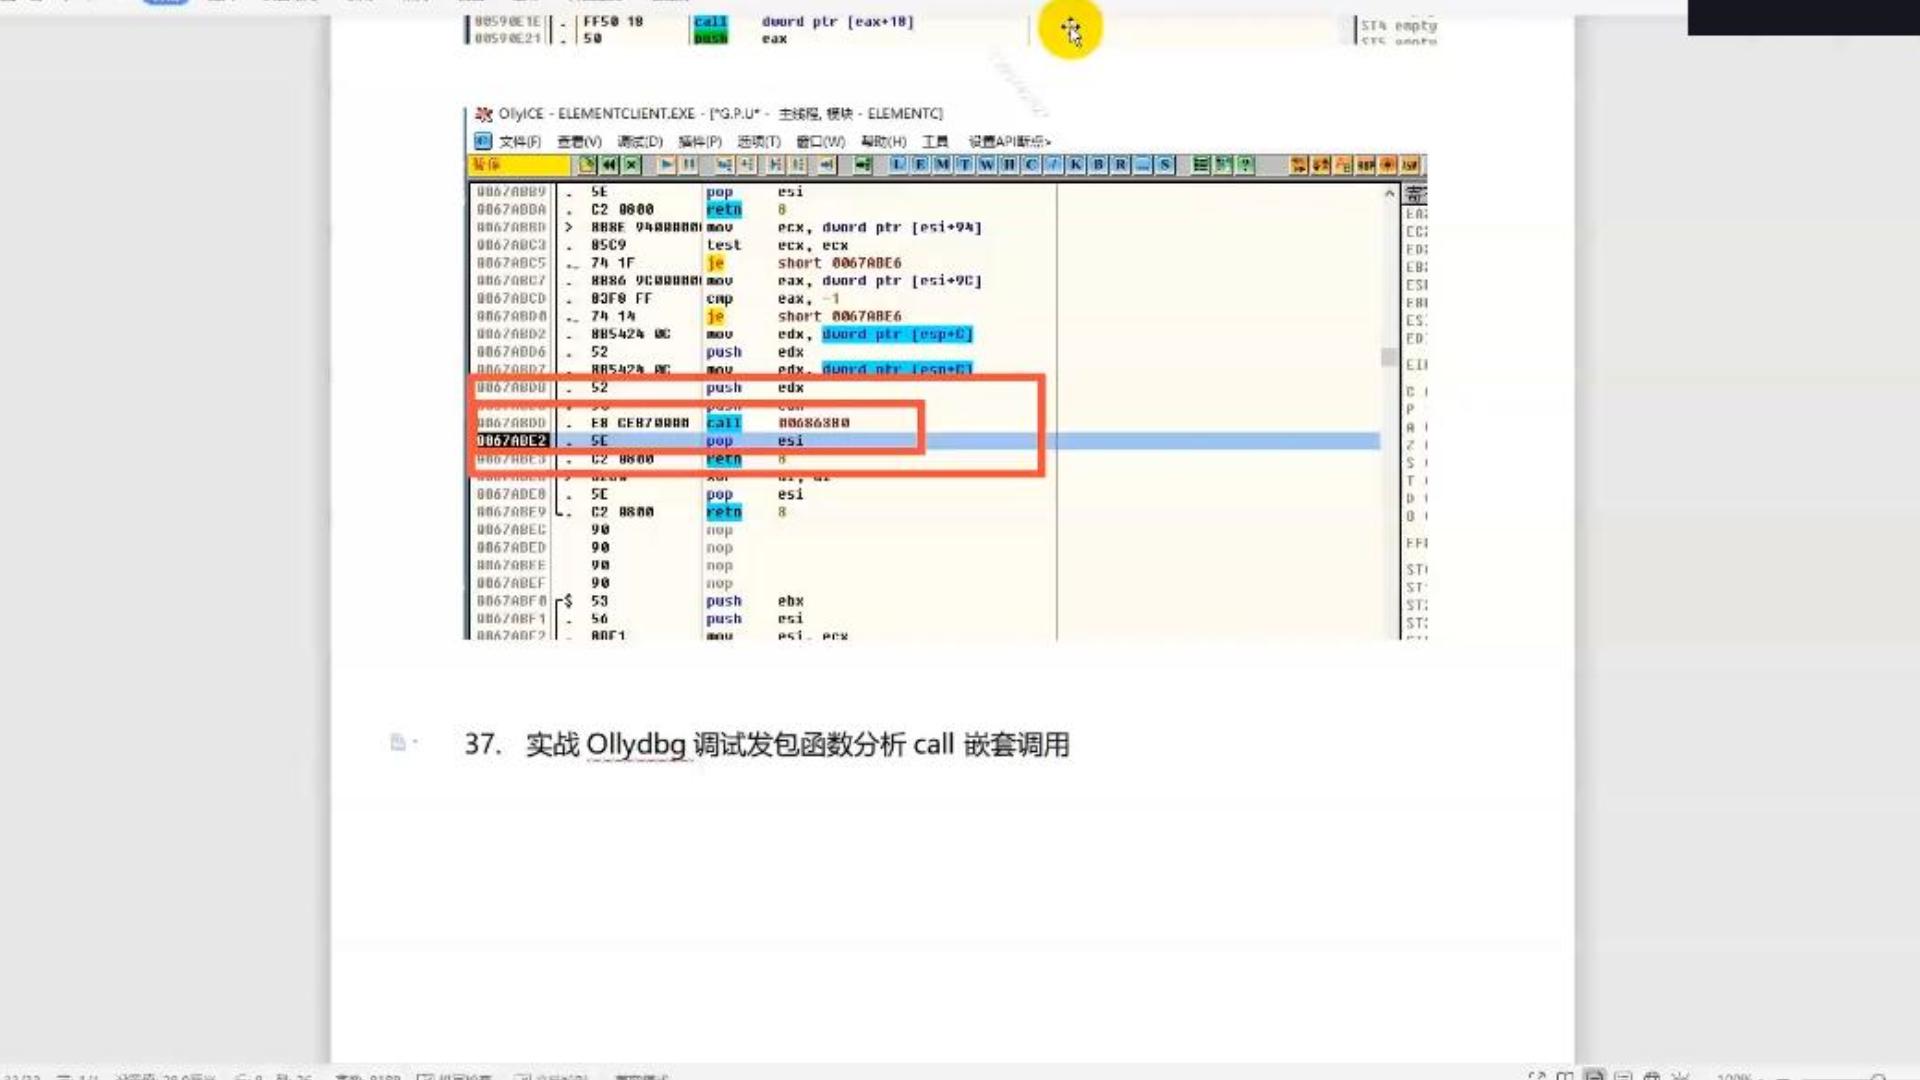The width and height of the screenshot is (1920, 1080).
Task: Open CPU window with C button
Action: pyautogui.click(x=1031, y=165)
